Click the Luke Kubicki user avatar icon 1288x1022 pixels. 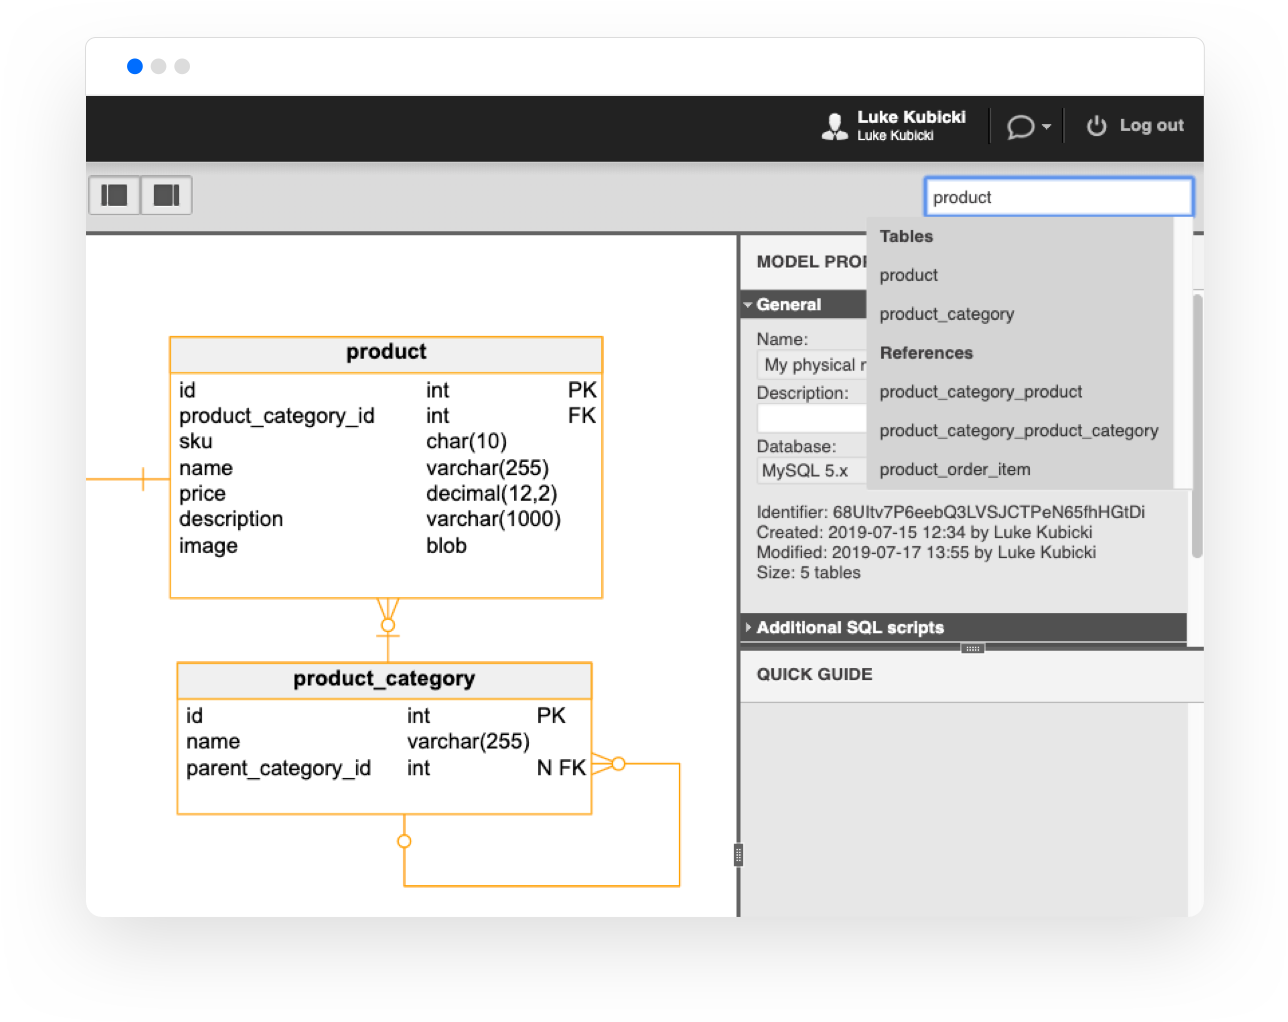point(835,126)
